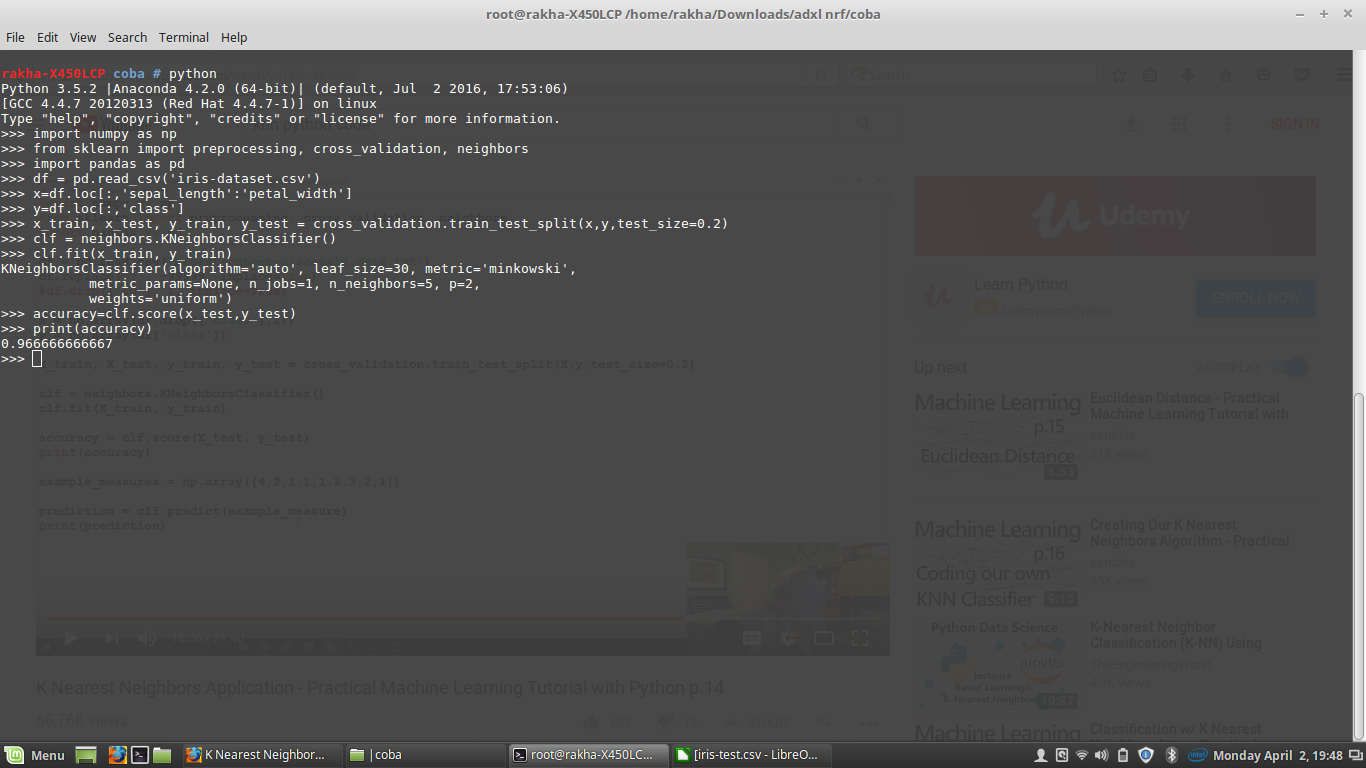1366x768 pixels.
Task: Launch Firefox from the panel launcher
Action: point(117,755)
